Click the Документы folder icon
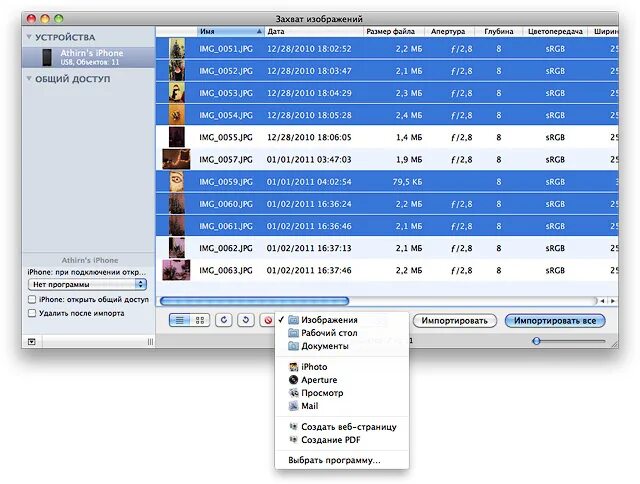The height and width of the screenshot is (484, 640). [x=293, y=346]
